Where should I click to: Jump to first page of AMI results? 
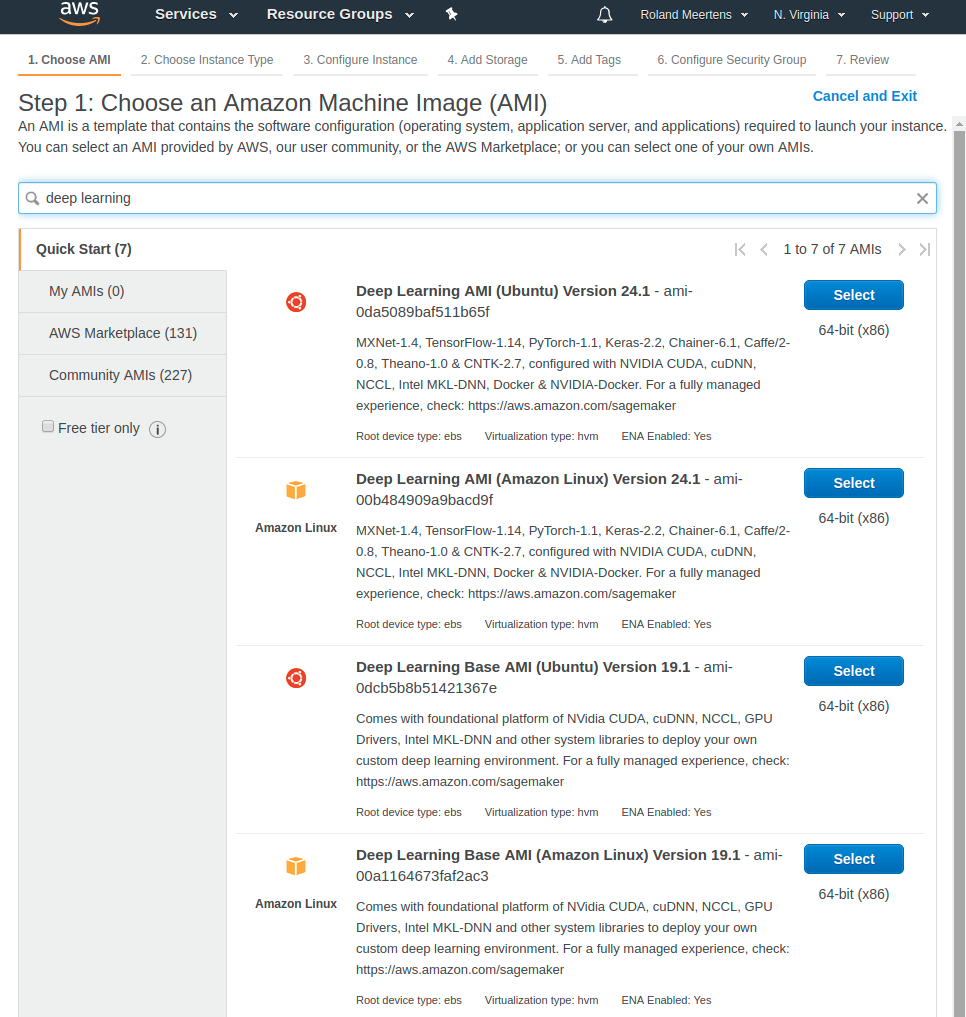pyautogui.click(x=740, y=249)
